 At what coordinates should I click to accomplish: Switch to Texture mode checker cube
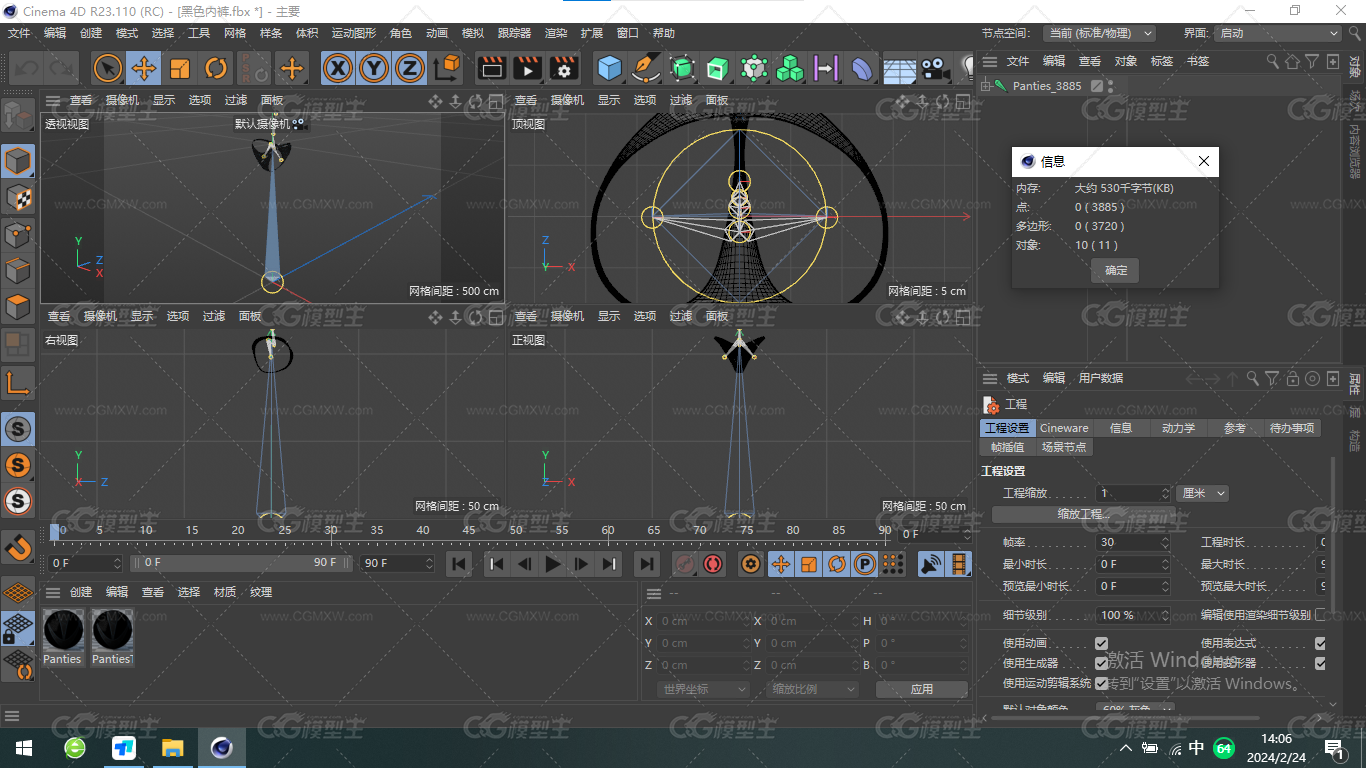click(x=18, y=197)
